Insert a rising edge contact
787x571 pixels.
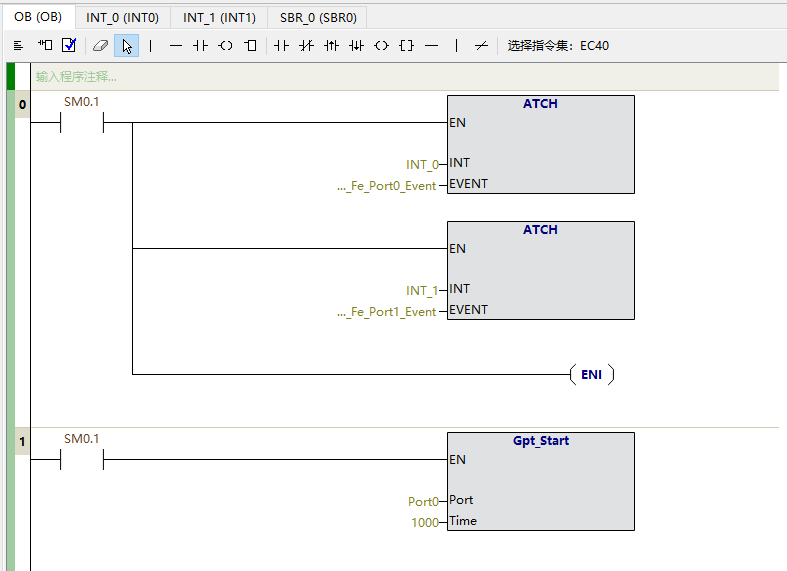[x=331, y=45]
